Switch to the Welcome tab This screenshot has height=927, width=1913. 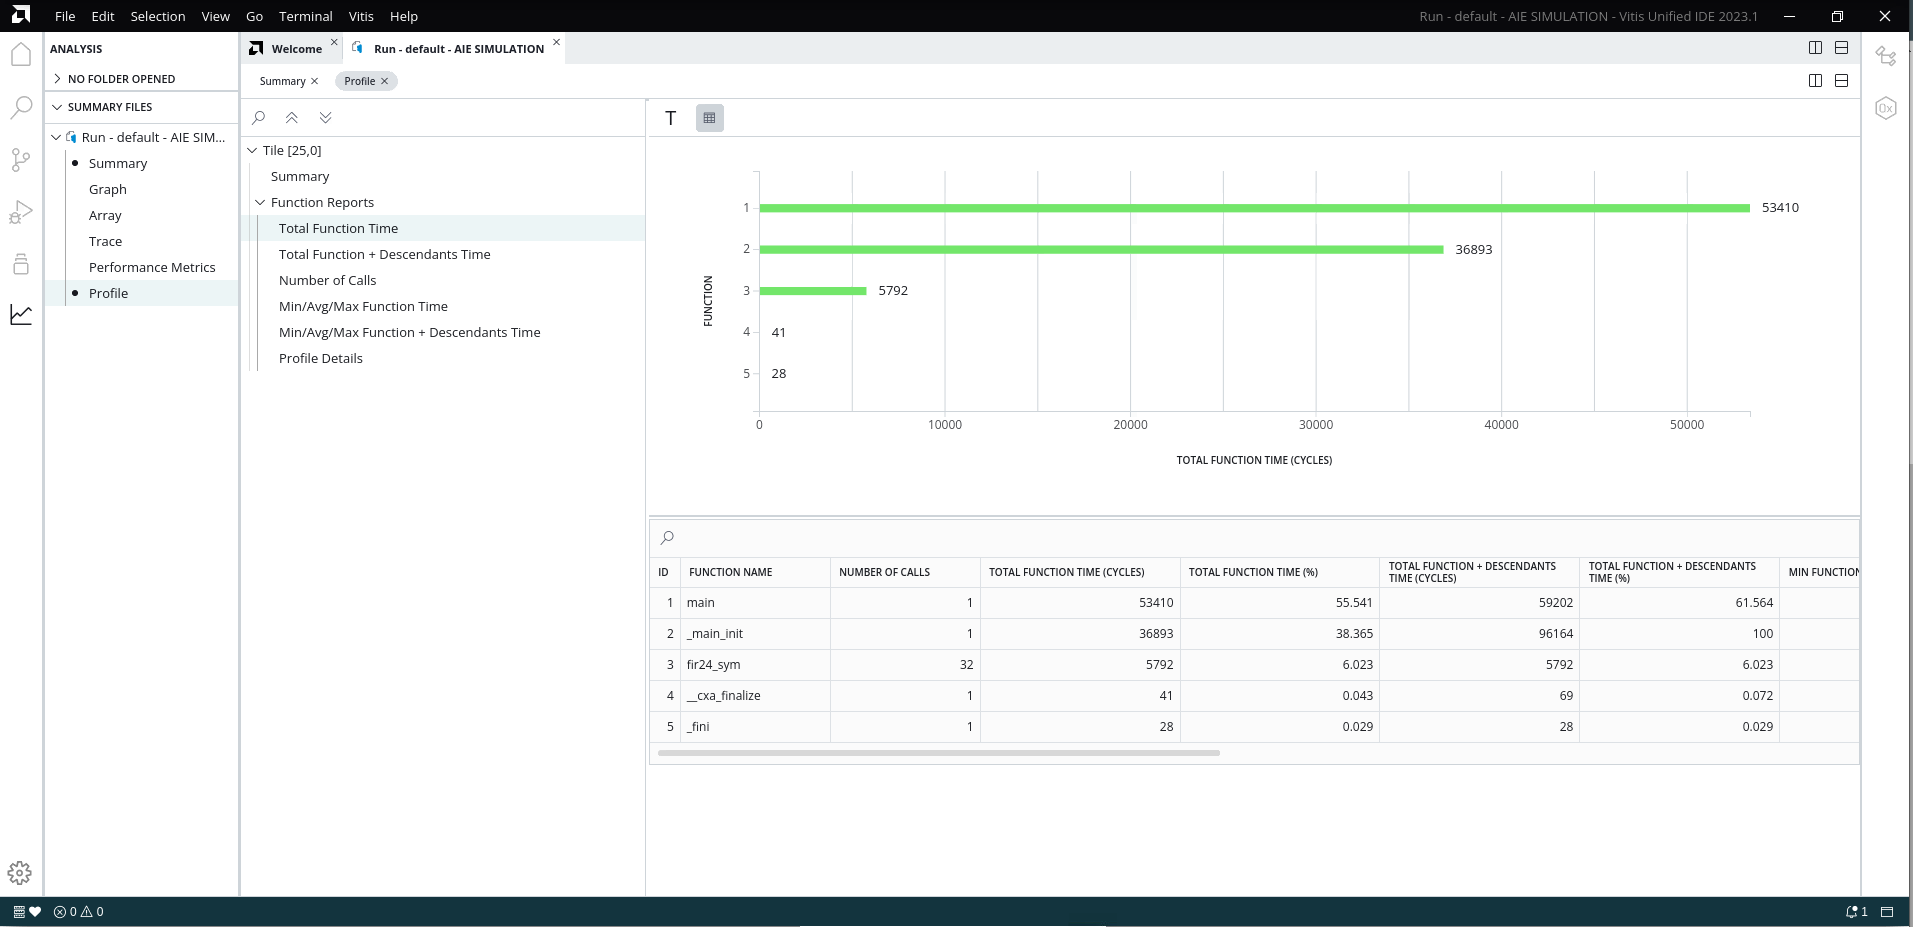point(296,49)
